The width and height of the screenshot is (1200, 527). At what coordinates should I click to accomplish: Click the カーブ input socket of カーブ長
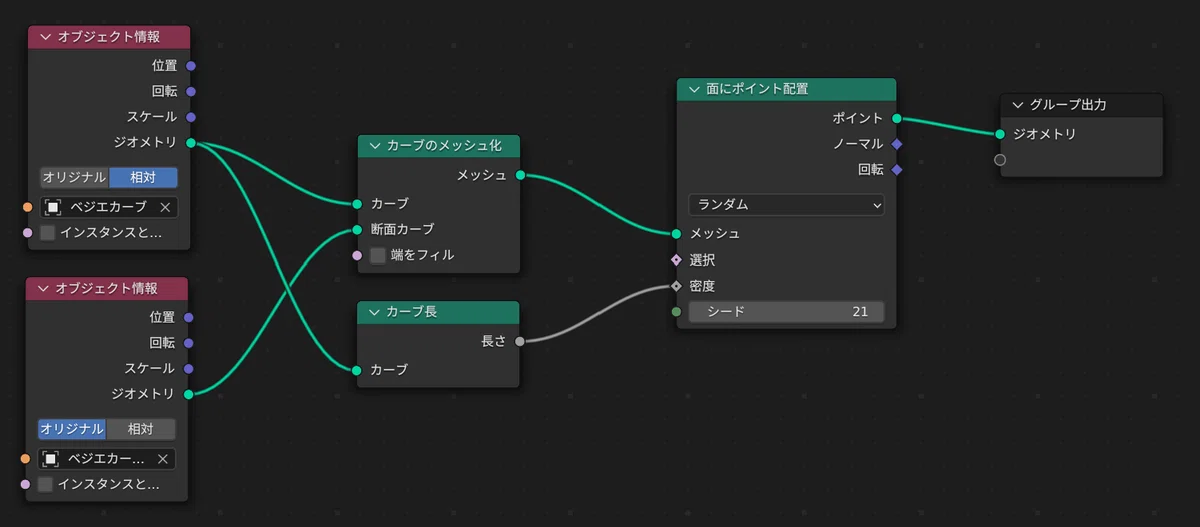[357, 370]
